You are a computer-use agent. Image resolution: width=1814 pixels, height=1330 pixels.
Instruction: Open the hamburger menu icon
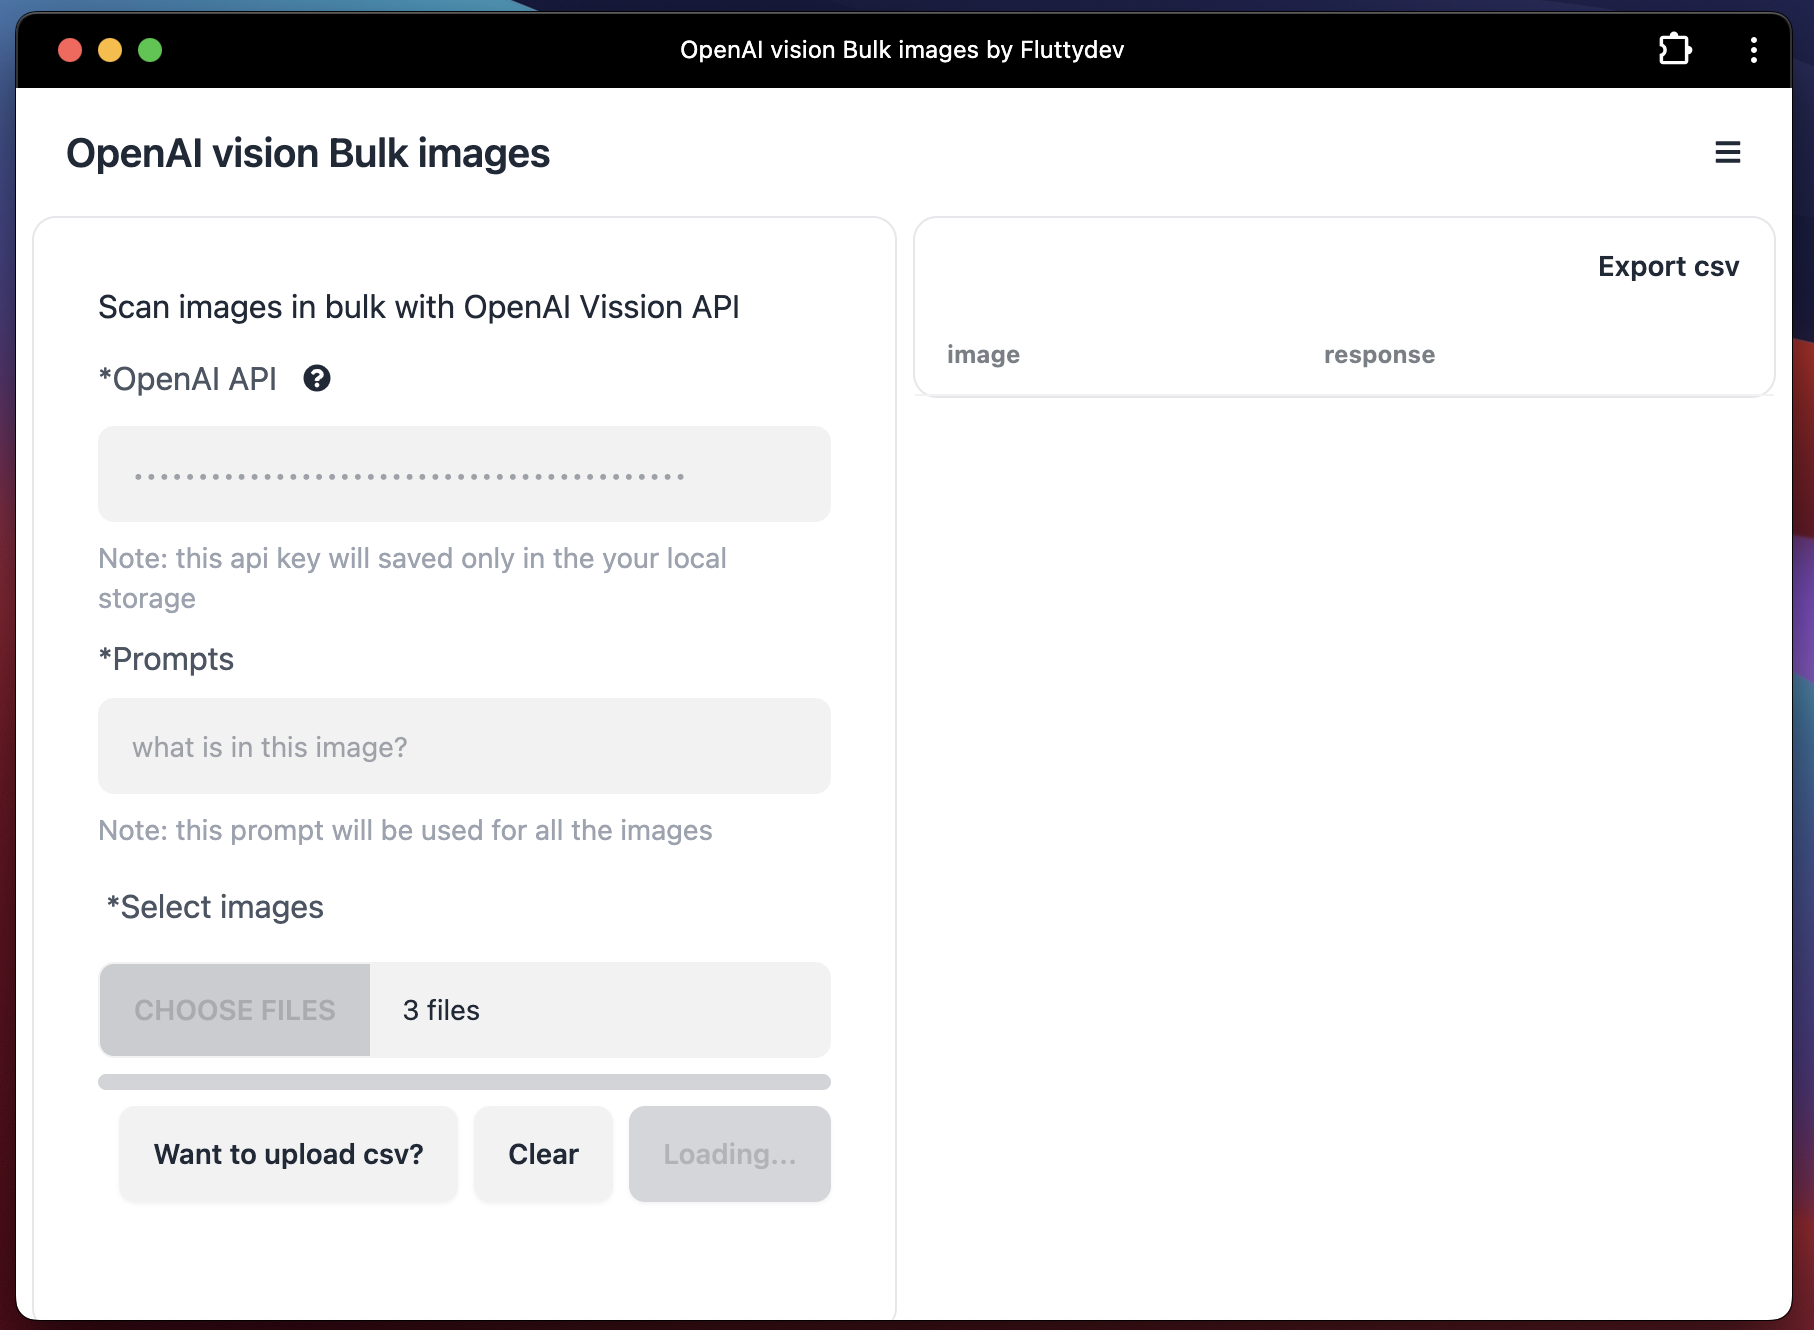(x=1727, y=152)
